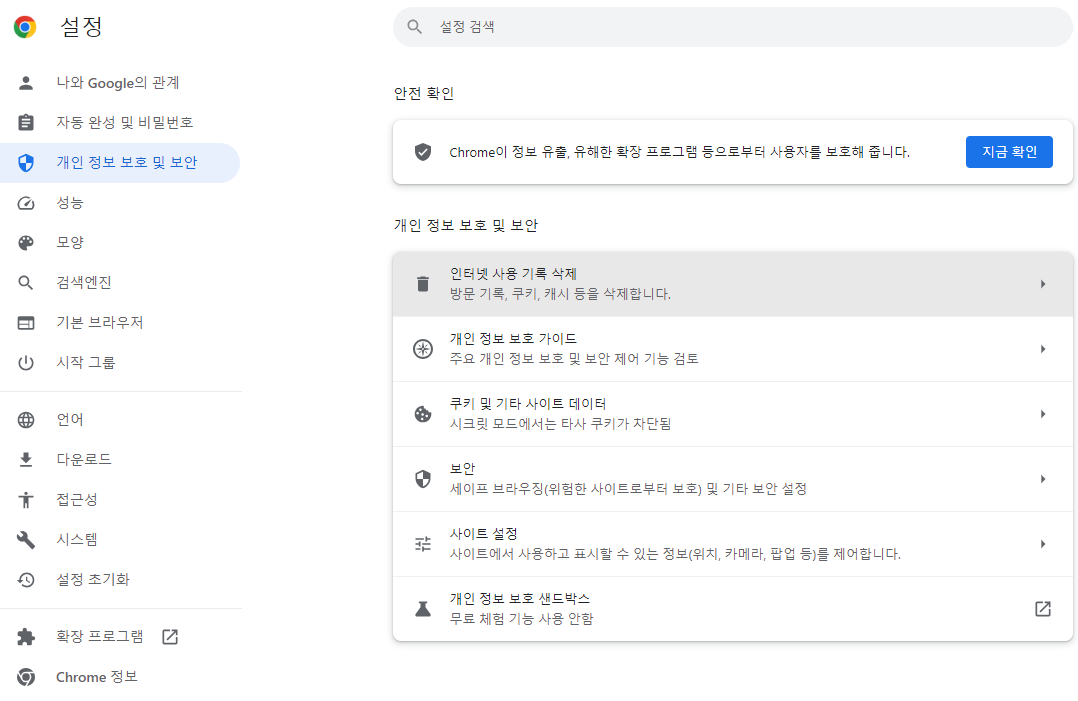Click the browser window icon for 기본 브라우저
This screenshot has height=701, width=1078.
pos(26,322)
